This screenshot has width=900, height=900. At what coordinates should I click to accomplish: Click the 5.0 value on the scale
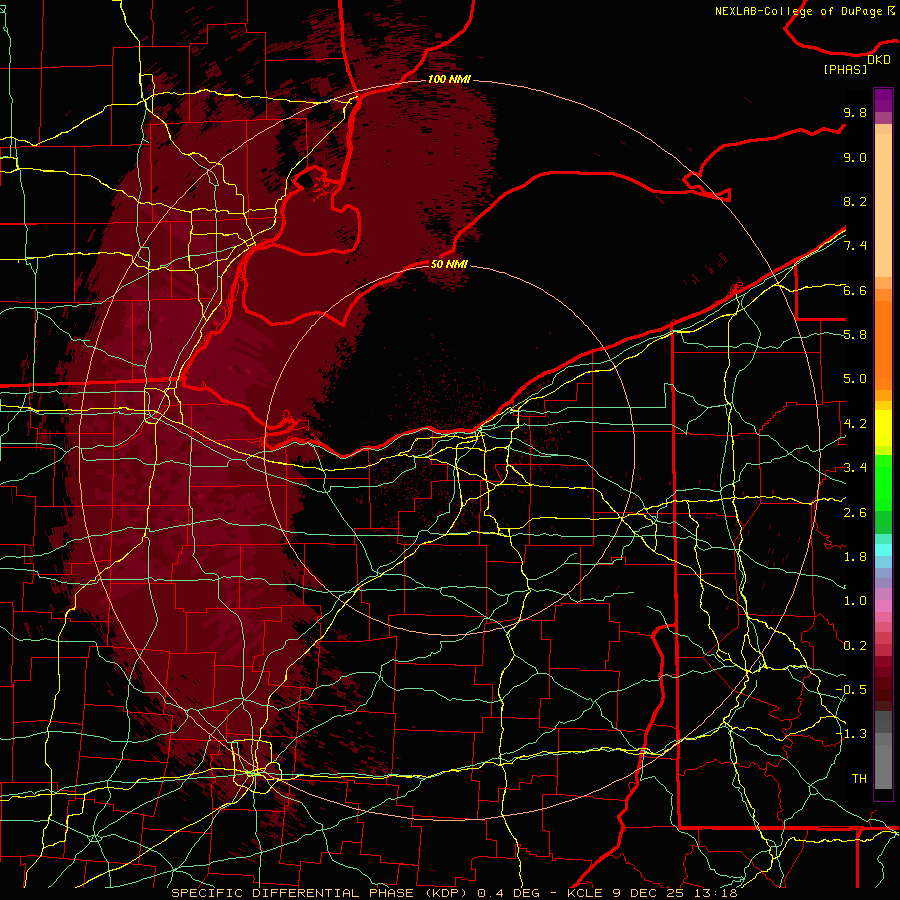(855, 379)
